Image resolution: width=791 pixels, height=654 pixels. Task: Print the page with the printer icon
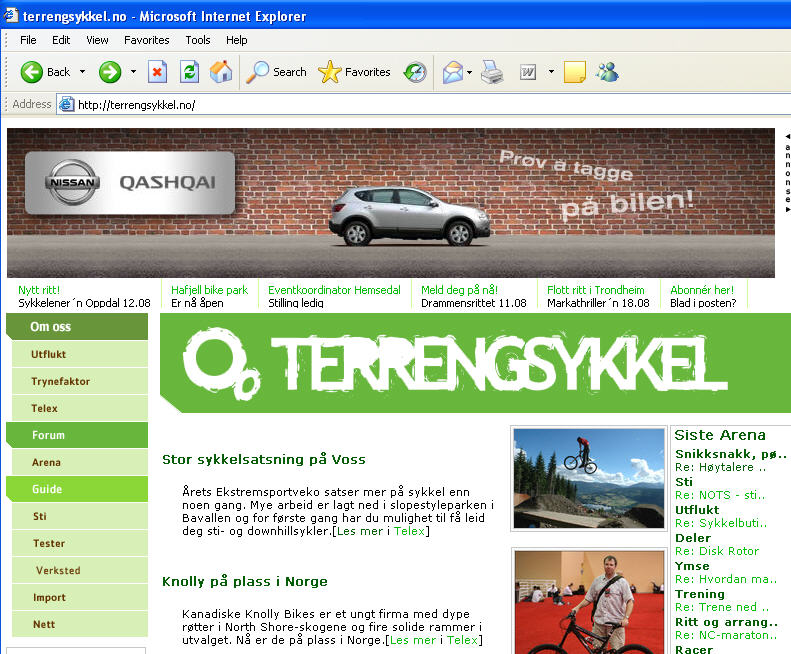pos(492,72)
